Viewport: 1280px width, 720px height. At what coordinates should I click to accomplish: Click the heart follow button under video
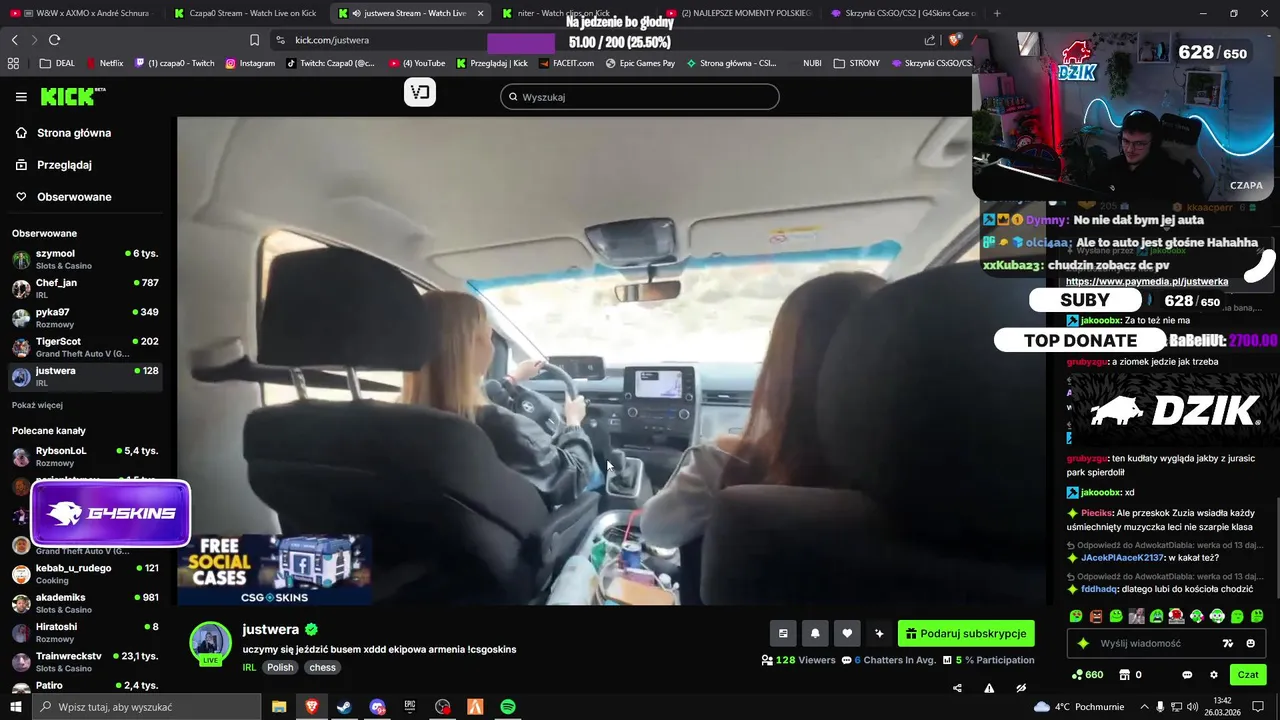847,633
